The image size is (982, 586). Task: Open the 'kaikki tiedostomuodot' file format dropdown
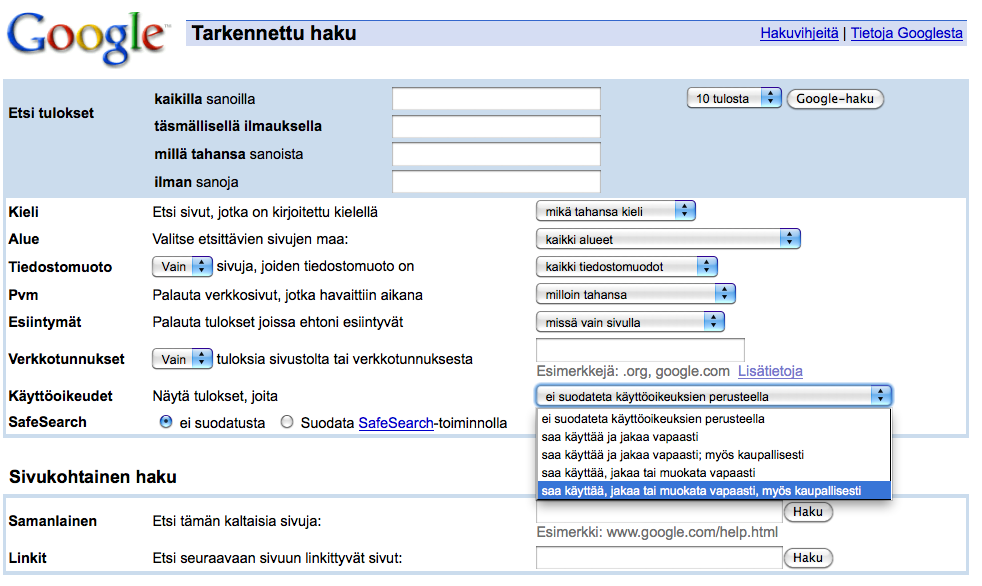[626, 267]
